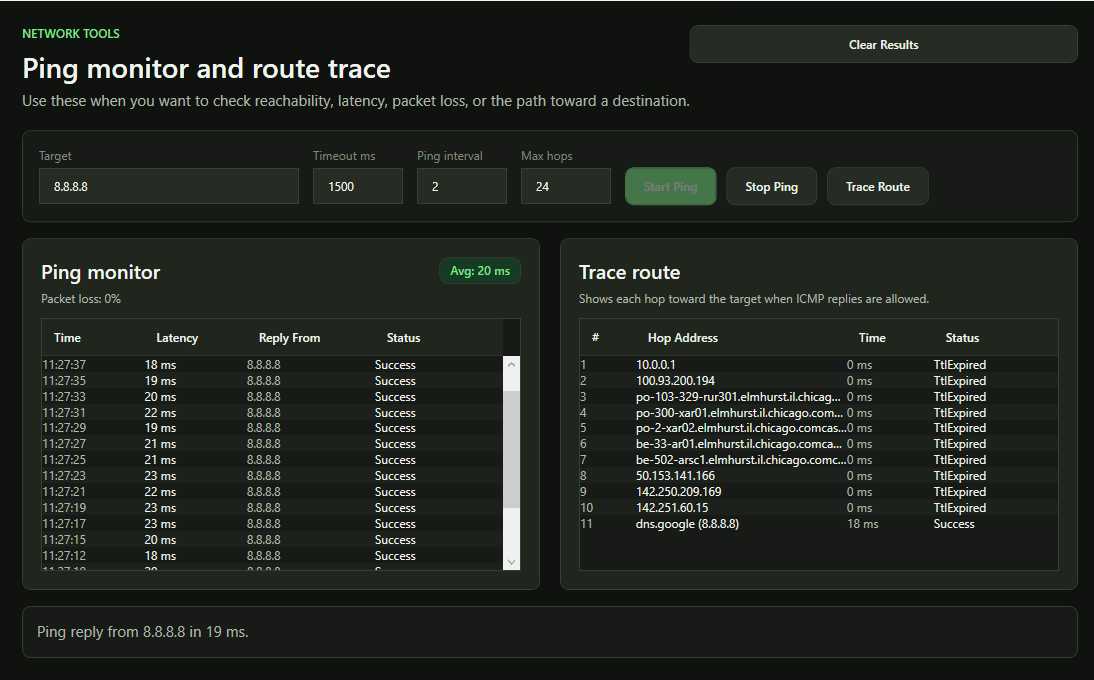The image size is (1094, 680).
Task: Select hop 7 be-502-arsc1 address
Action: click(x=741, y=460)
